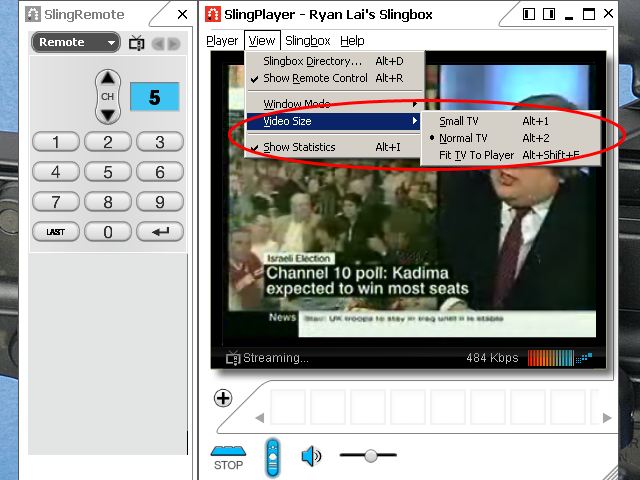
Task: Click the 484 Kbps bitrate readout
Action: click(x=492, y=358)
